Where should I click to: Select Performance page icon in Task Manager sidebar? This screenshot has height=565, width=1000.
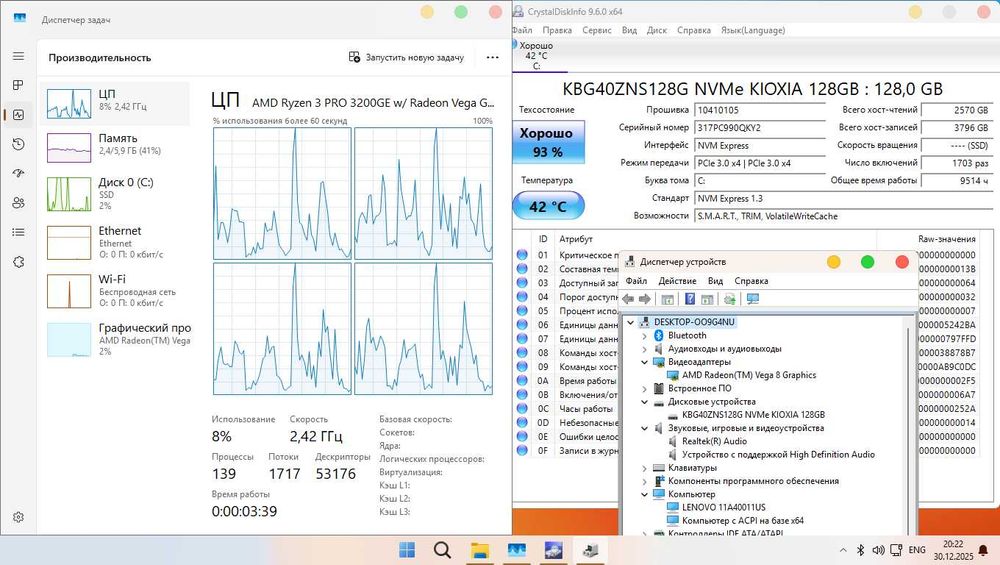[18, 115]
